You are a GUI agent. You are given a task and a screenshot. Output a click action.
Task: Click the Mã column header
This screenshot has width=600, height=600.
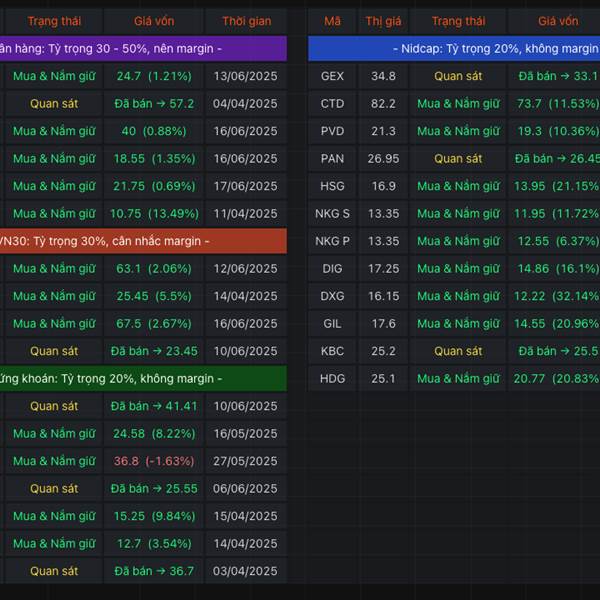332,21
